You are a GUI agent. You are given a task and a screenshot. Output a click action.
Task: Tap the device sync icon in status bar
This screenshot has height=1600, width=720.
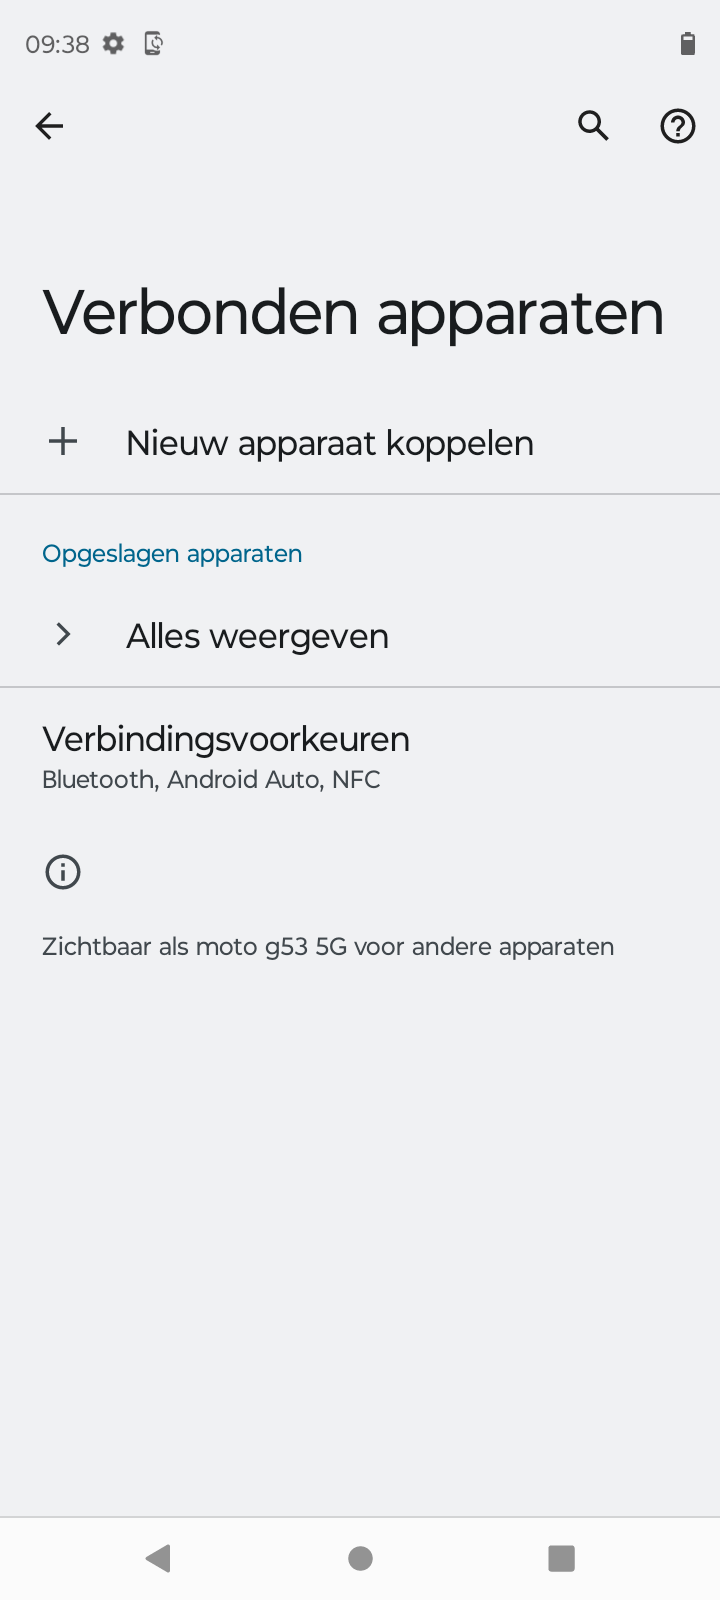point(153,43)
